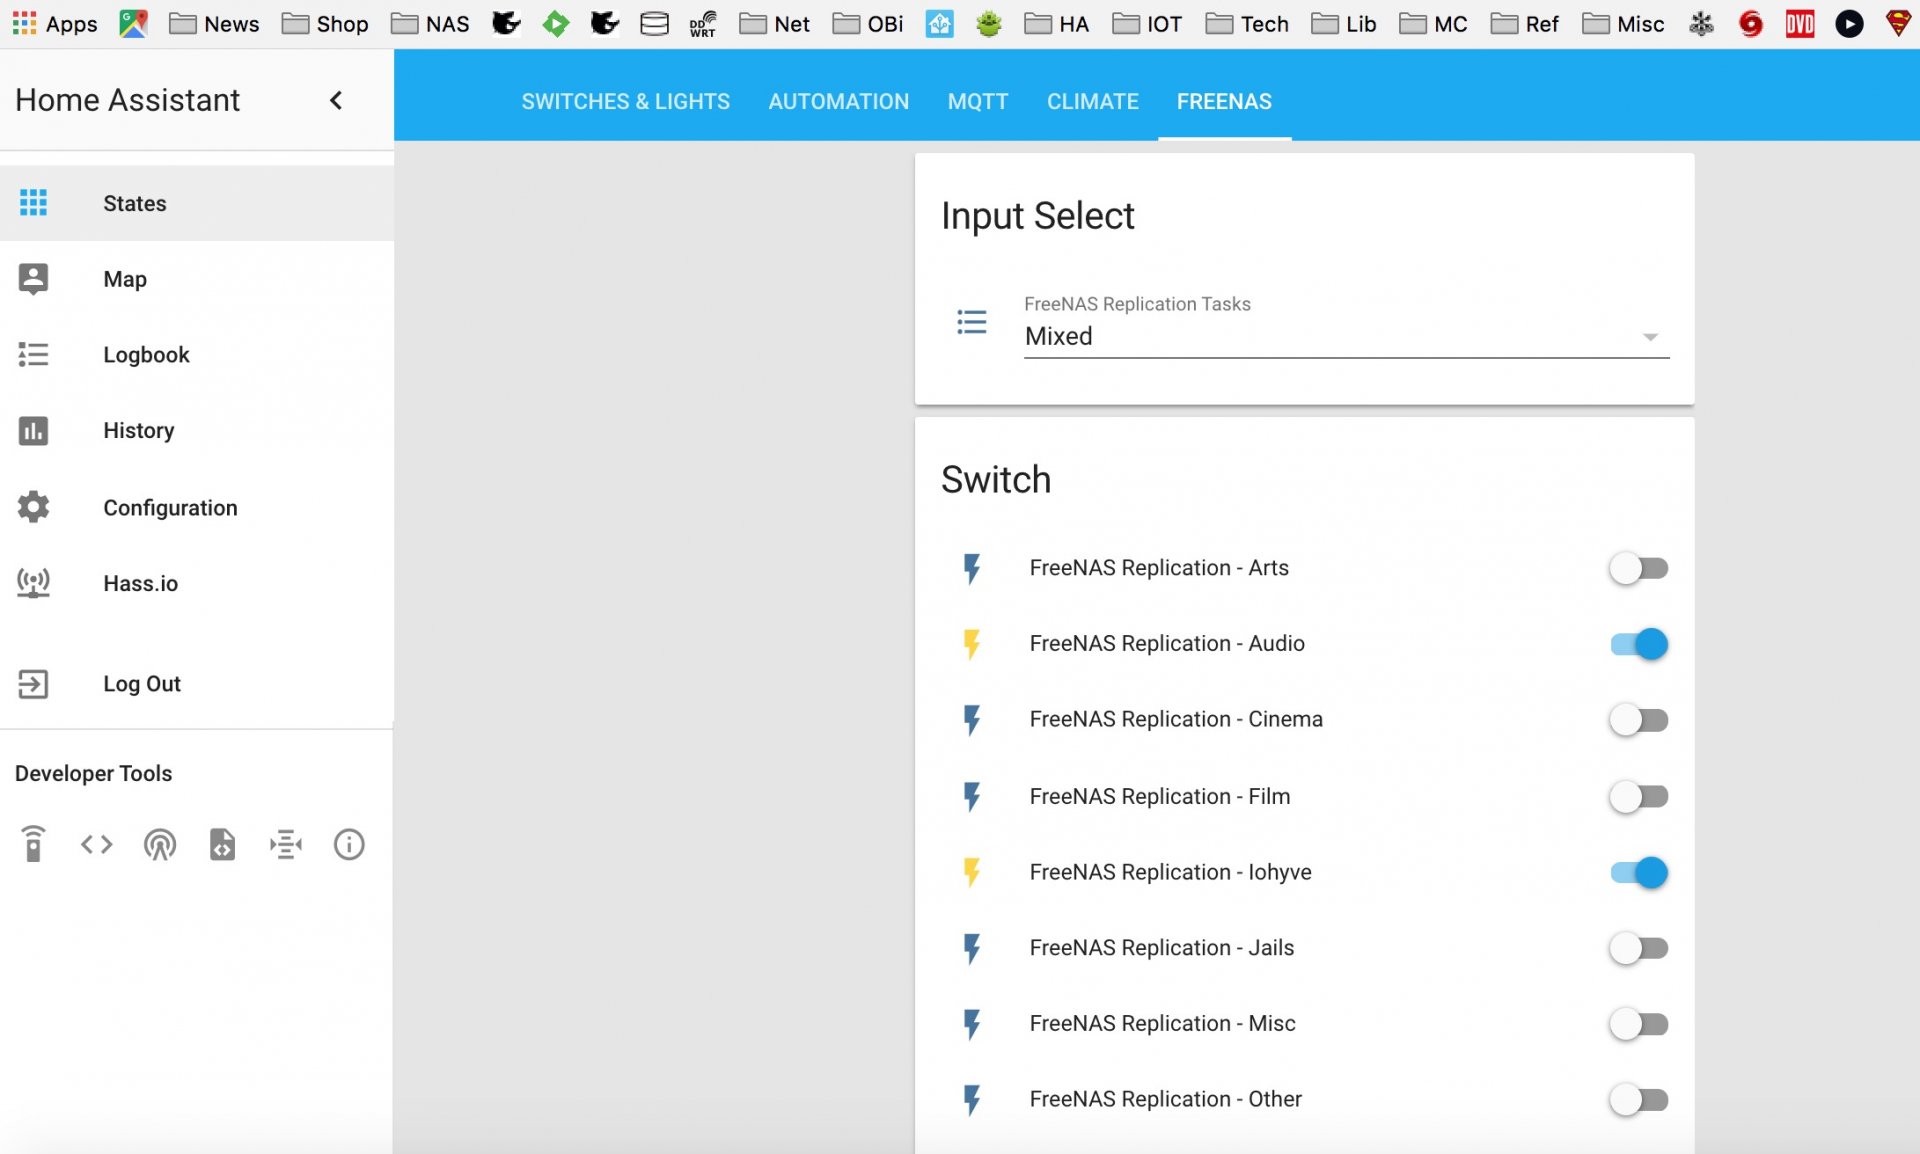Open the file-code developer tool icon
Screen dimensions: 1920x1154
[222, 845]
